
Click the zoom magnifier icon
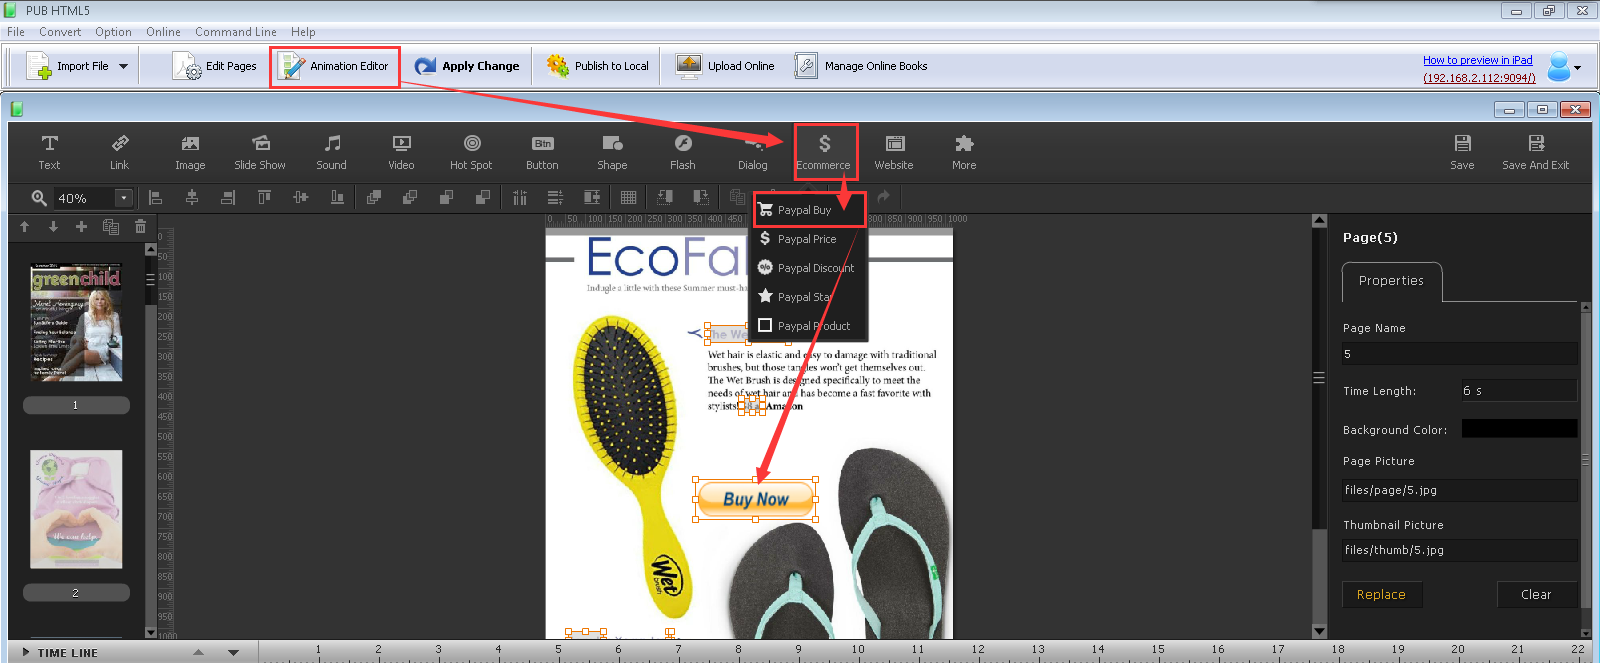point(39,198)
